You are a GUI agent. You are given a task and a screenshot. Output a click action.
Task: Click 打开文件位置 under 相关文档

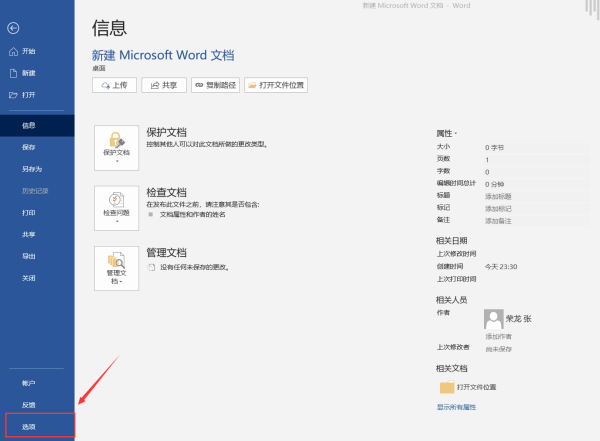click(x=476, y=387)
